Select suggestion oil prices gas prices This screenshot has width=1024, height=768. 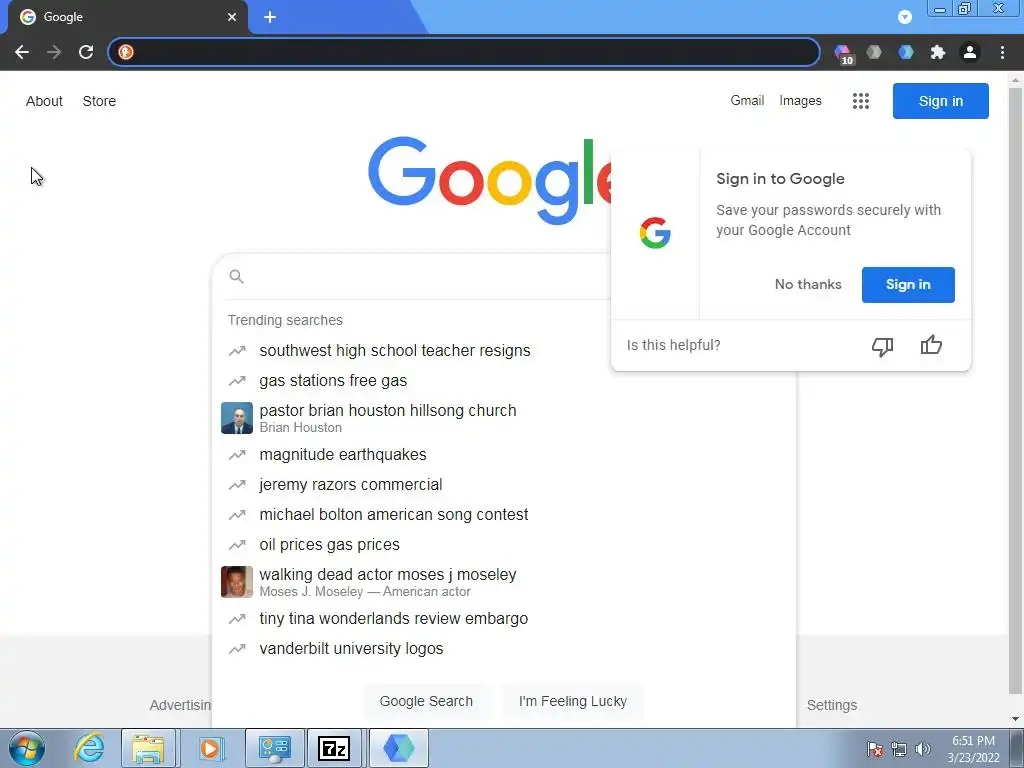tap(504, 545)
